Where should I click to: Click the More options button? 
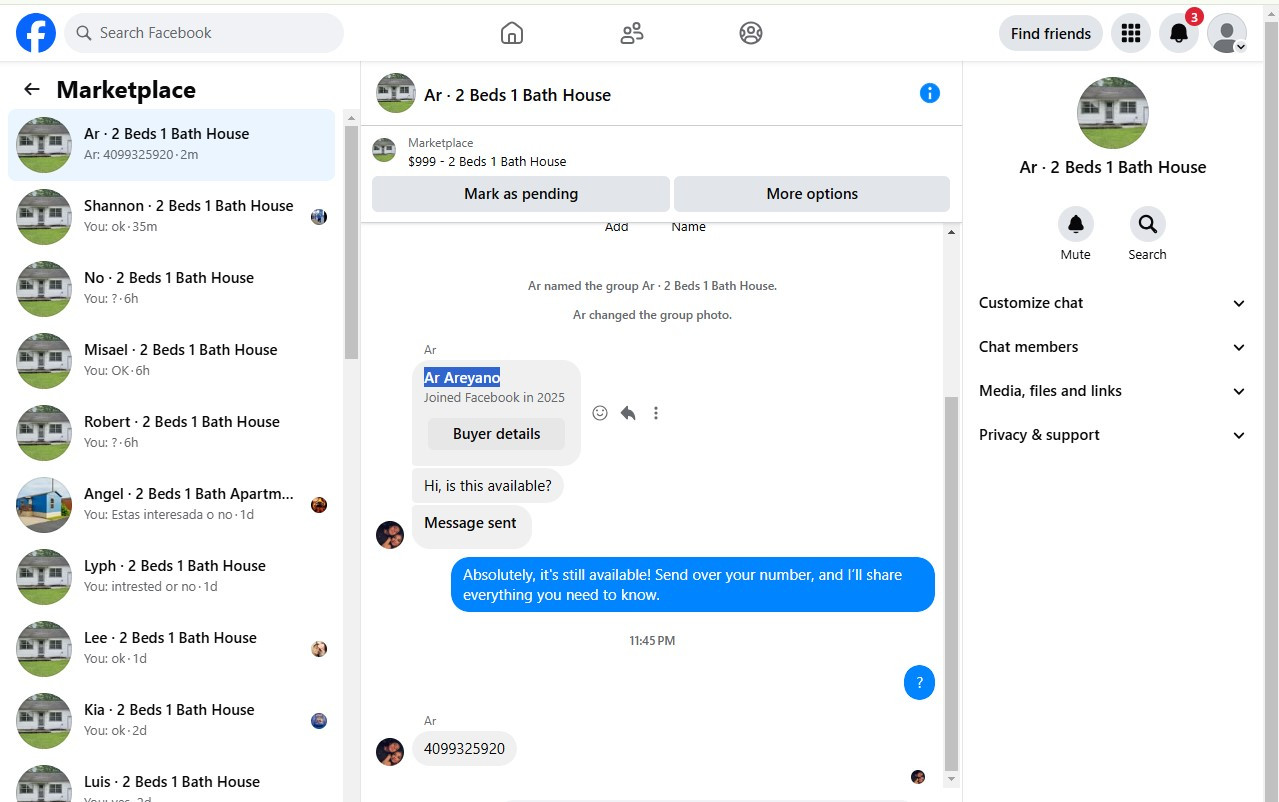[x=812, y=194]
